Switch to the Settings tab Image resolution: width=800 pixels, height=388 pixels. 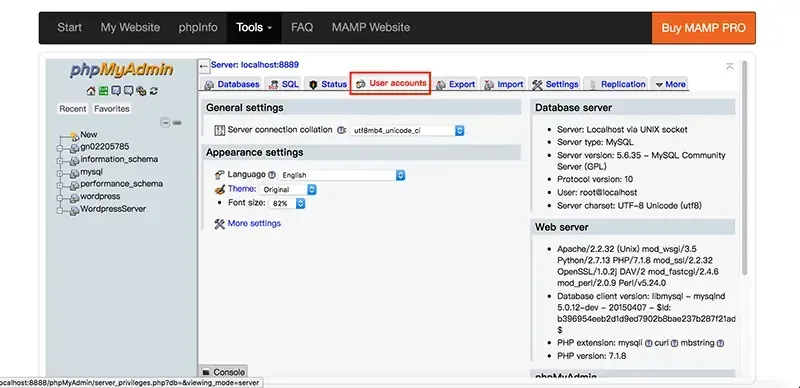(x=555, y=84)
